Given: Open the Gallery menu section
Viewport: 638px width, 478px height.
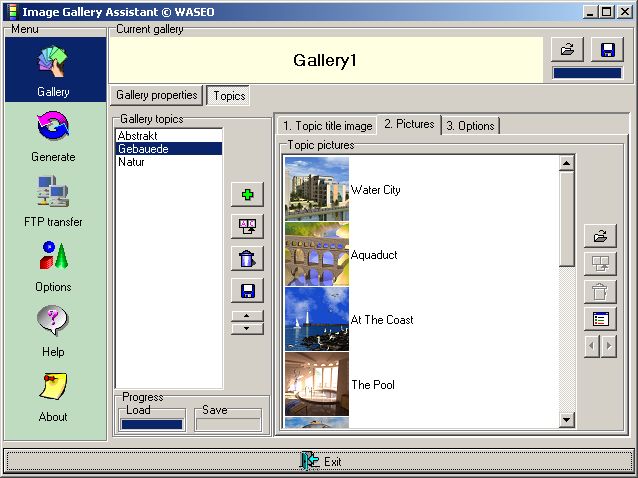Looking at the screenshot, I should point(55,70).
